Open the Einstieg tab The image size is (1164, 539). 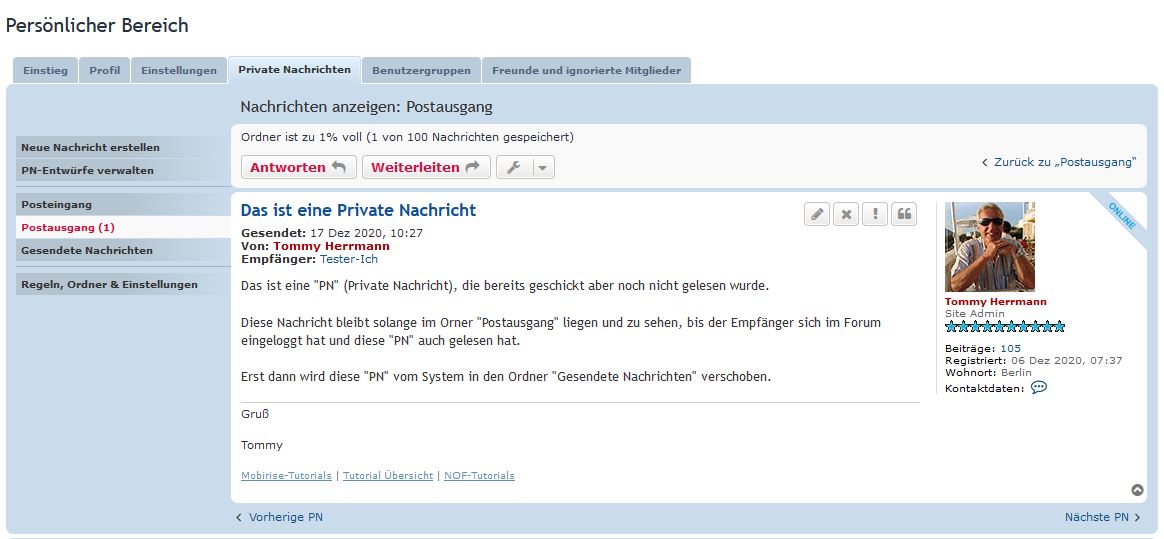tap(45, 71)
